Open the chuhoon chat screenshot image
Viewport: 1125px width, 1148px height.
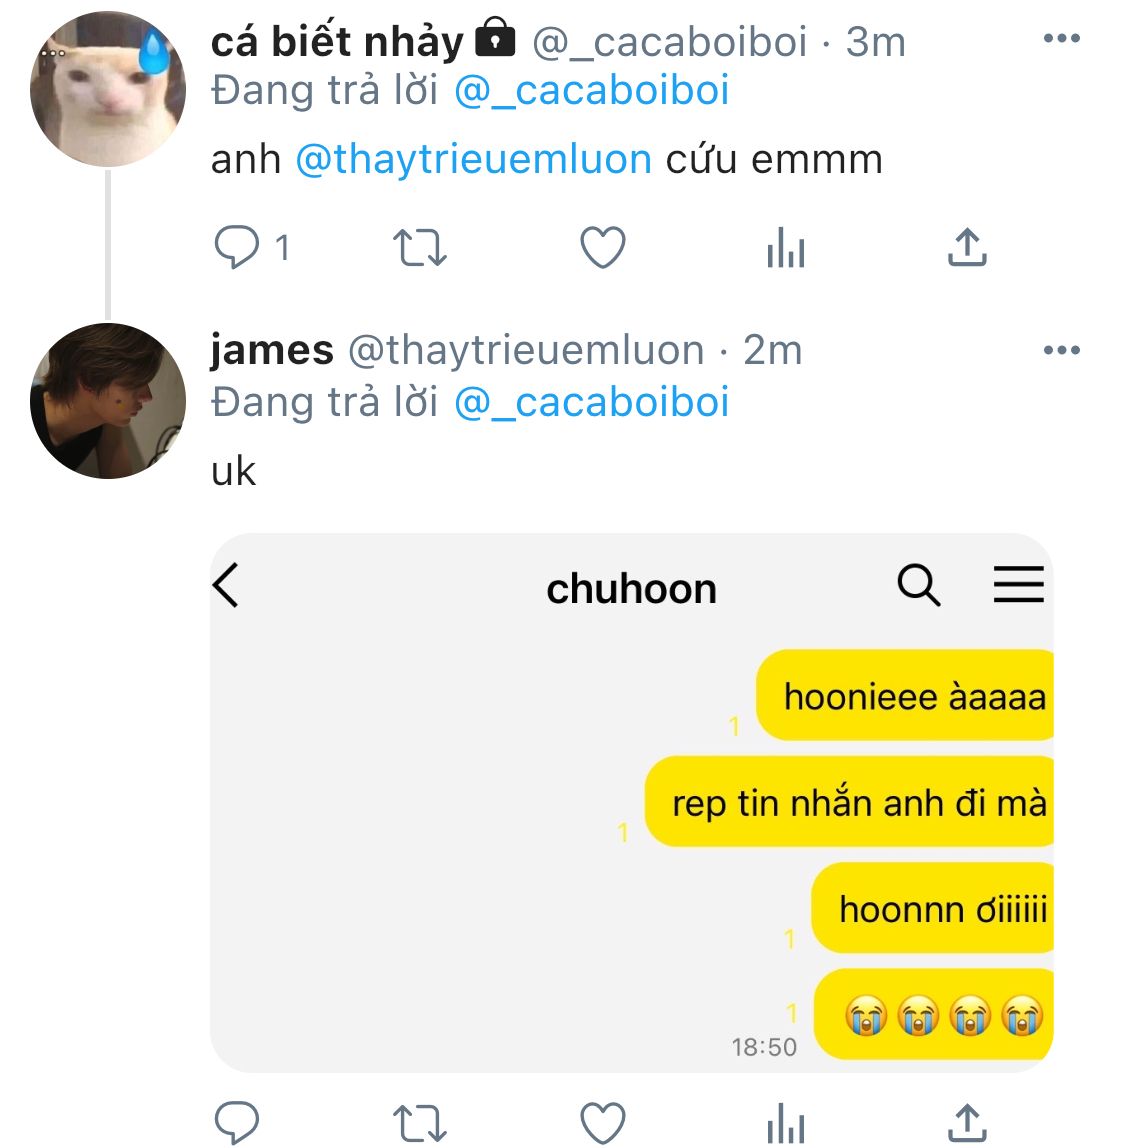point(632,803)
